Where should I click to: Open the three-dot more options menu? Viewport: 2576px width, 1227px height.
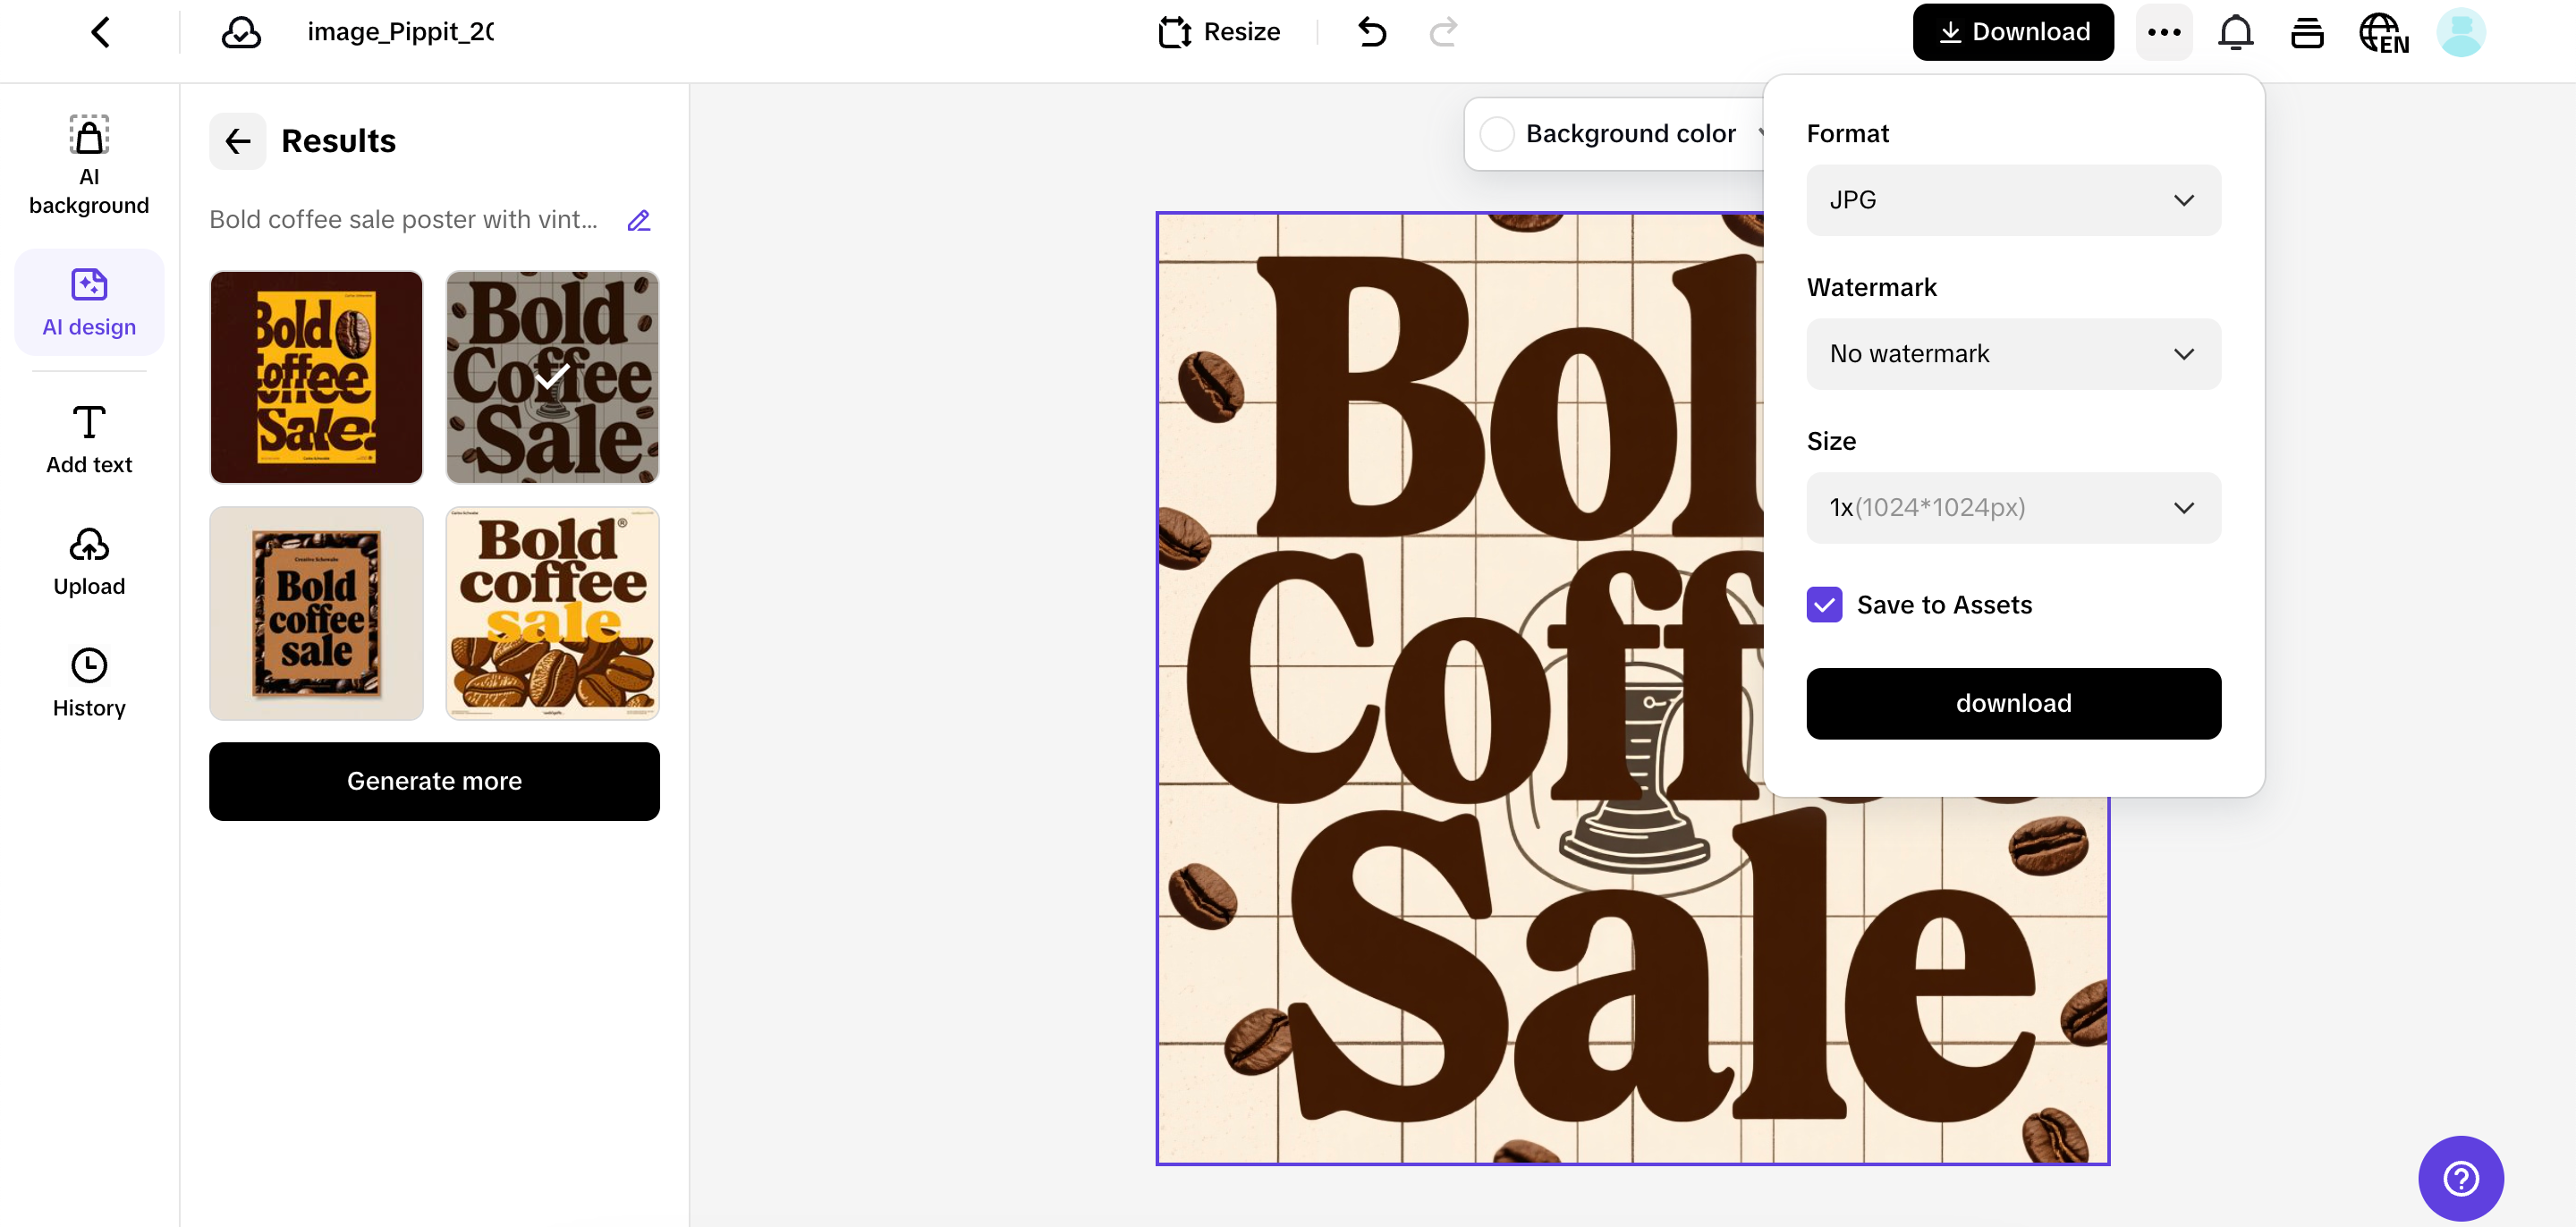2163,32
